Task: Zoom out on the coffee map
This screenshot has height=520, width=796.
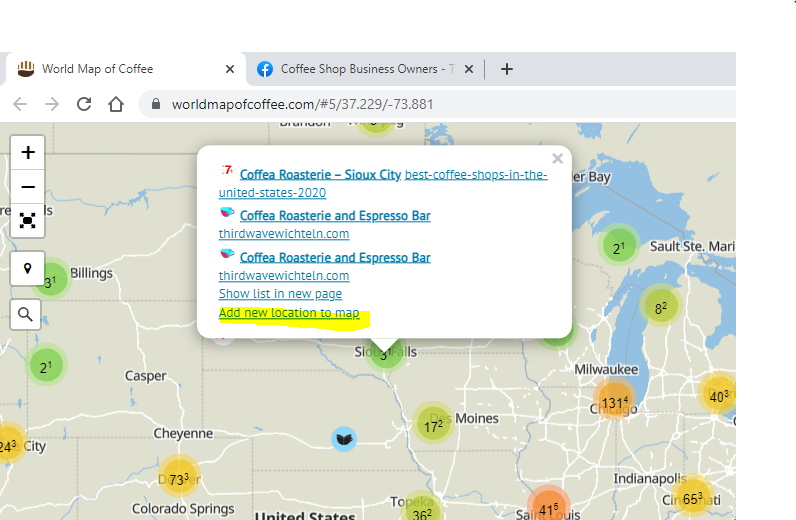Action: click(28, 187)
